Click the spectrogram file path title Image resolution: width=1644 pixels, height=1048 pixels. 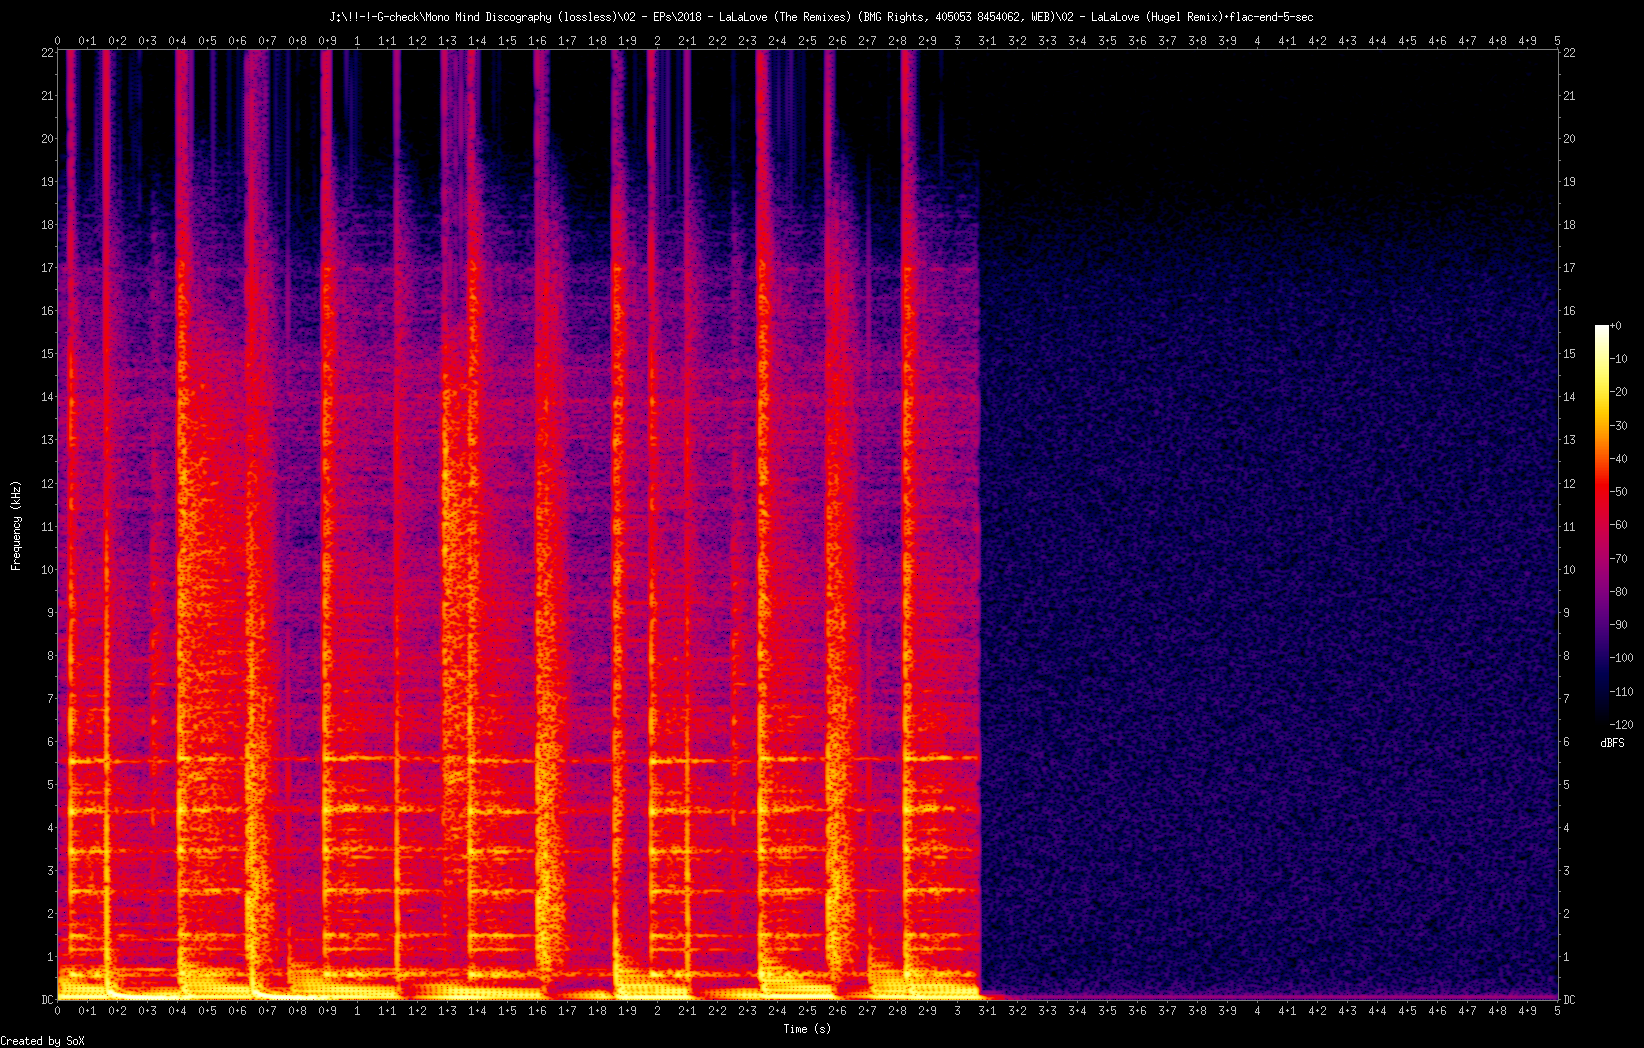821,17
